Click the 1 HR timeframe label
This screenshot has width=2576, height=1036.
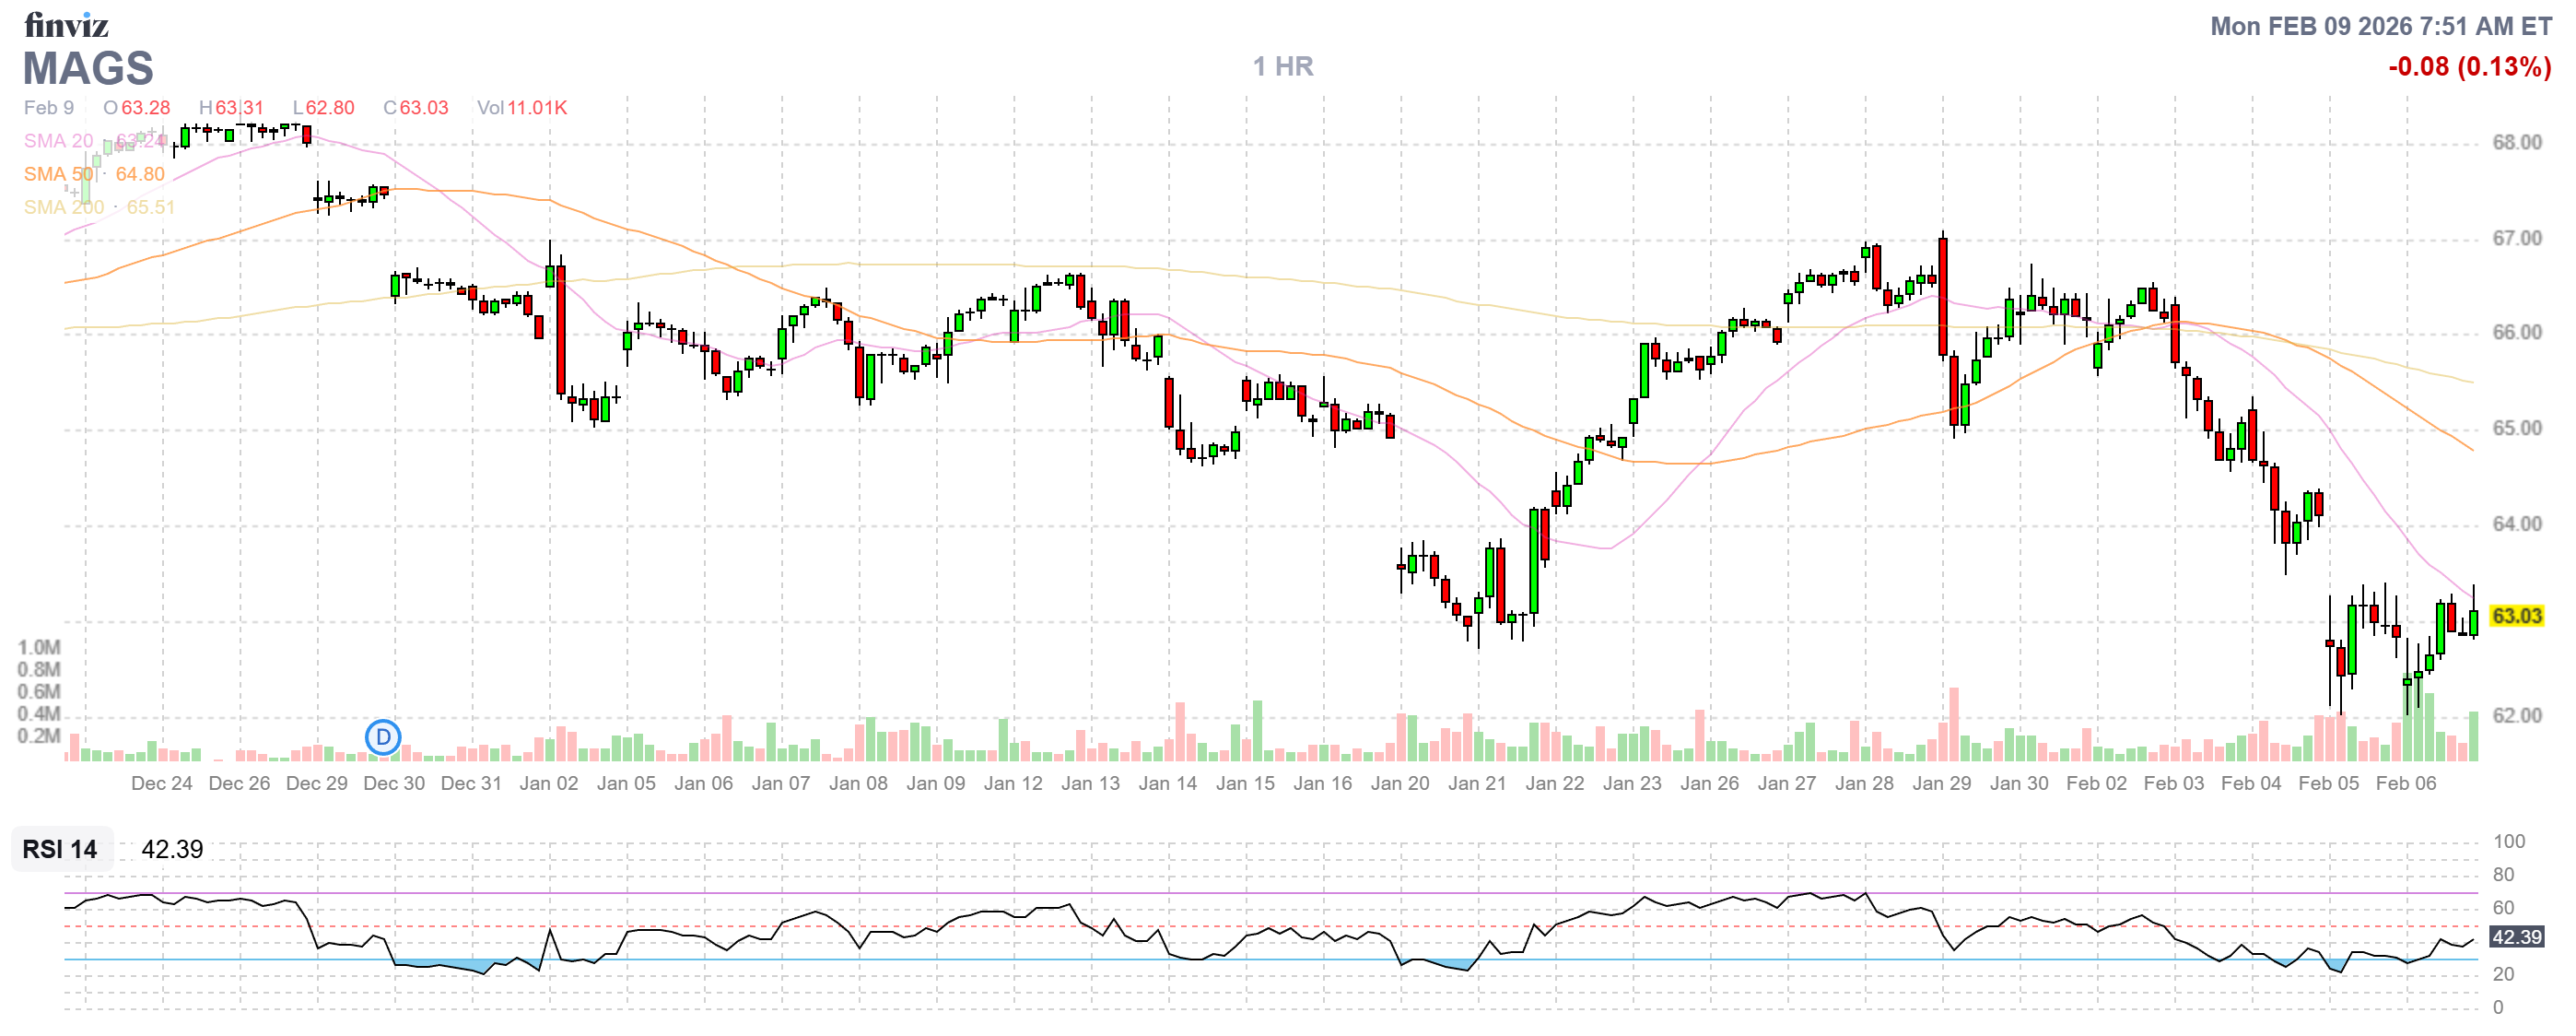point(1283,66)
